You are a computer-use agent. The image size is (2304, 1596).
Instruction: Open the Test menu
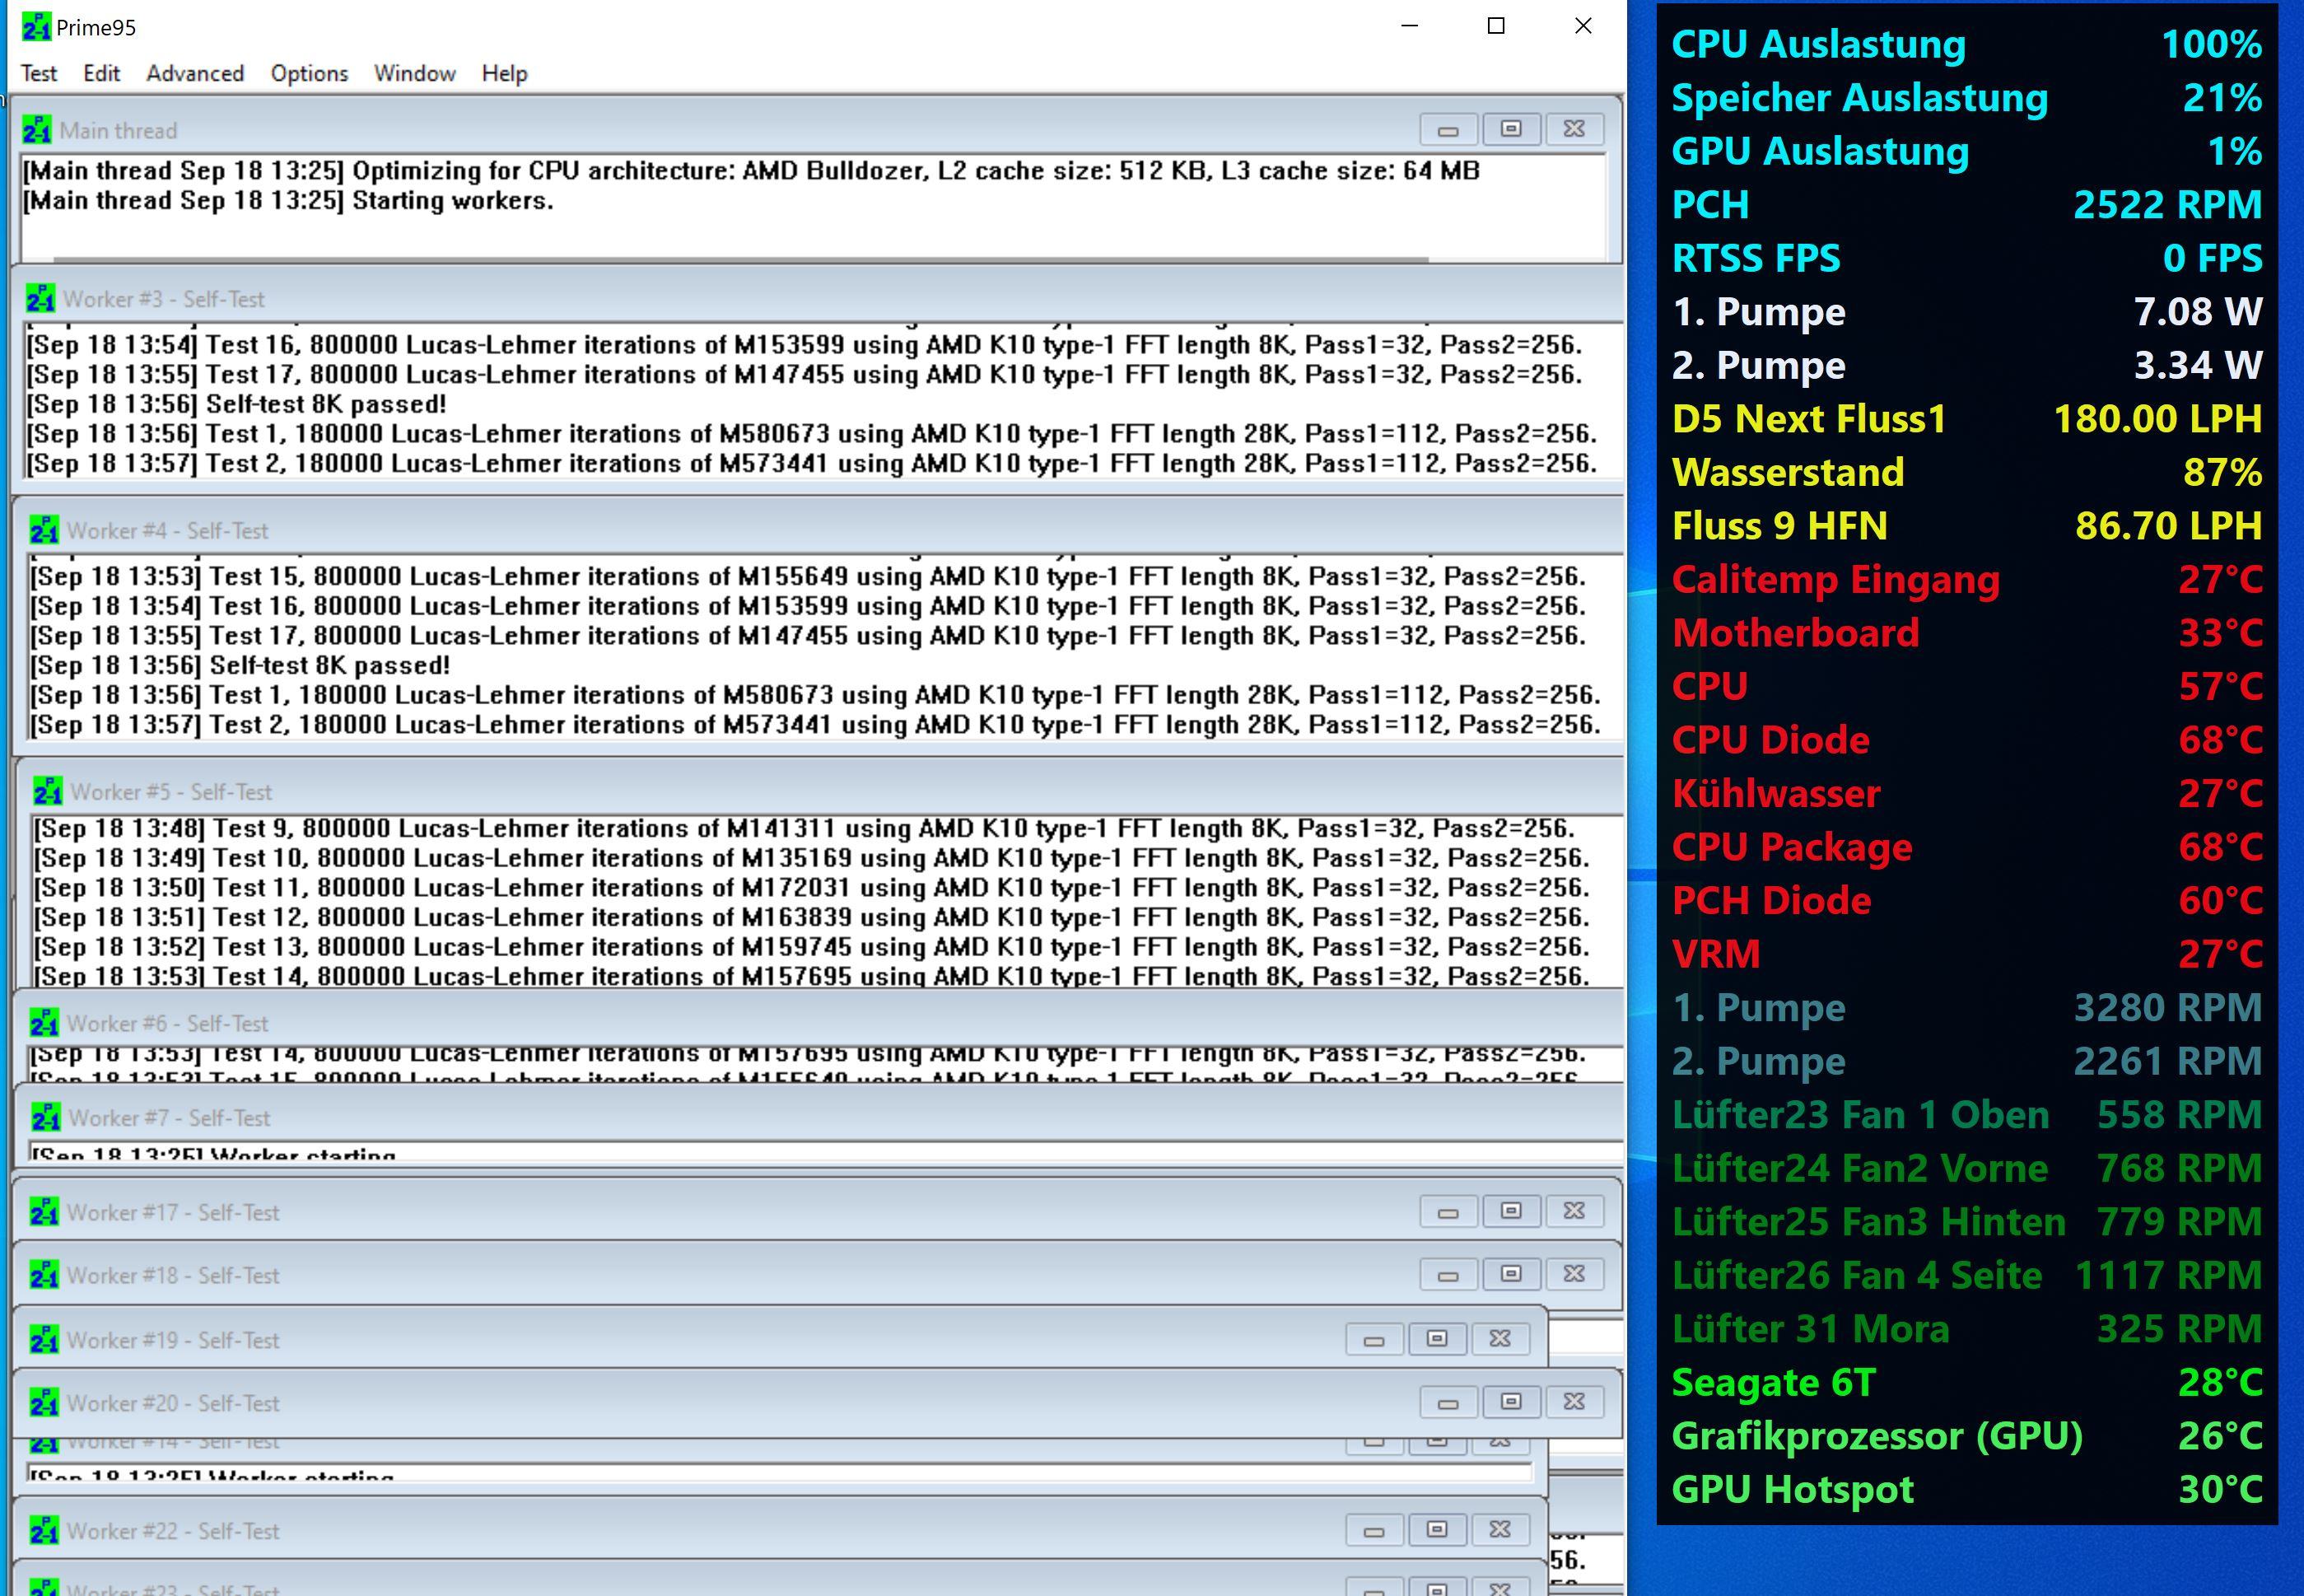[x=39, y=73]
